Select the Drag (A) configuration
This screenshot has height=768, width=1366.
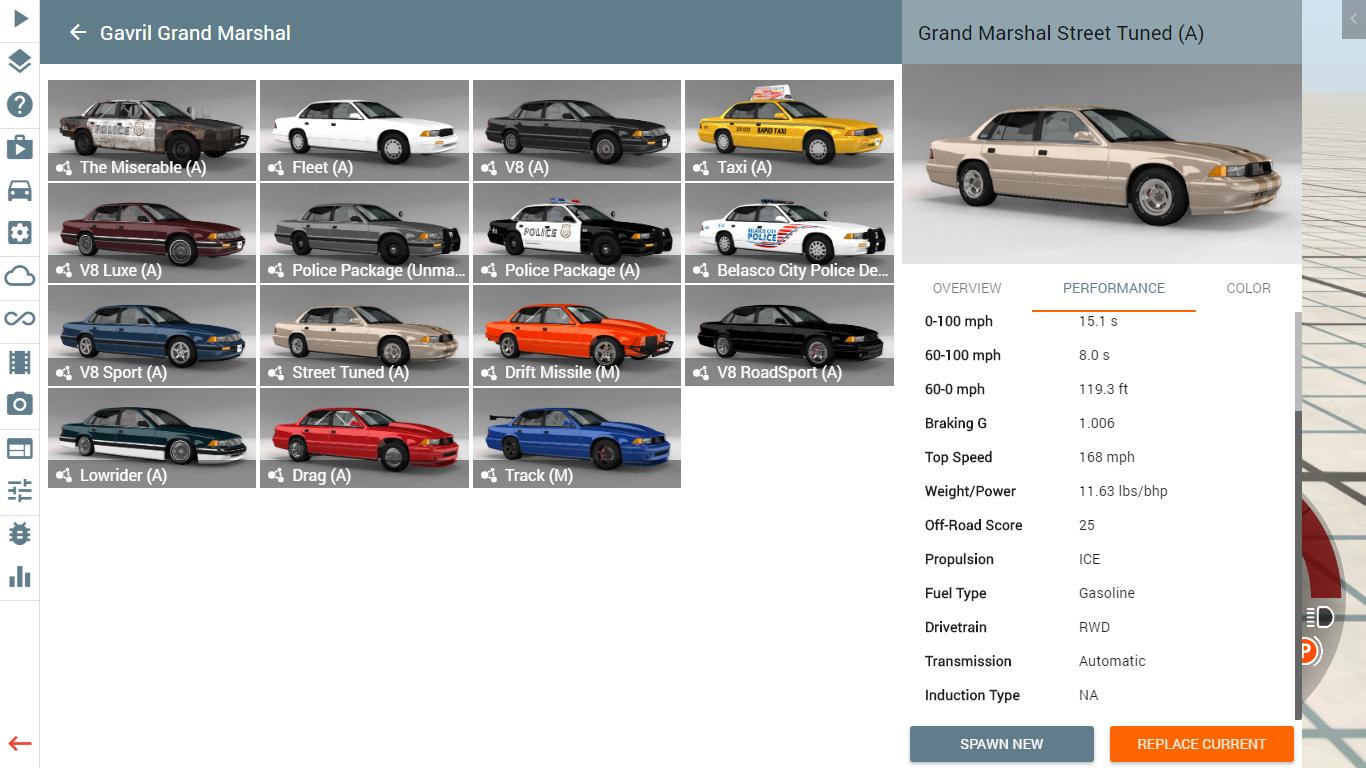click(364, 438)
